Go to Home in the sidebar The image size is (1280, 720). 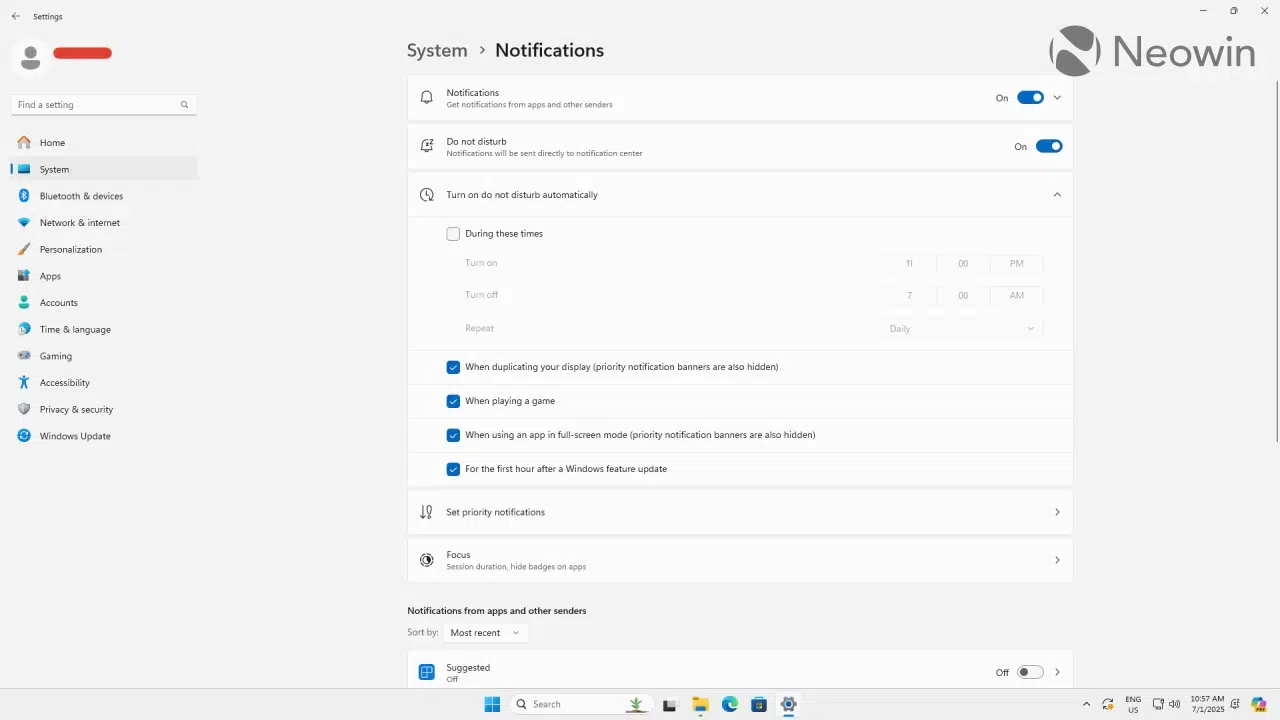pyautogui.click(x=104, y=143)
